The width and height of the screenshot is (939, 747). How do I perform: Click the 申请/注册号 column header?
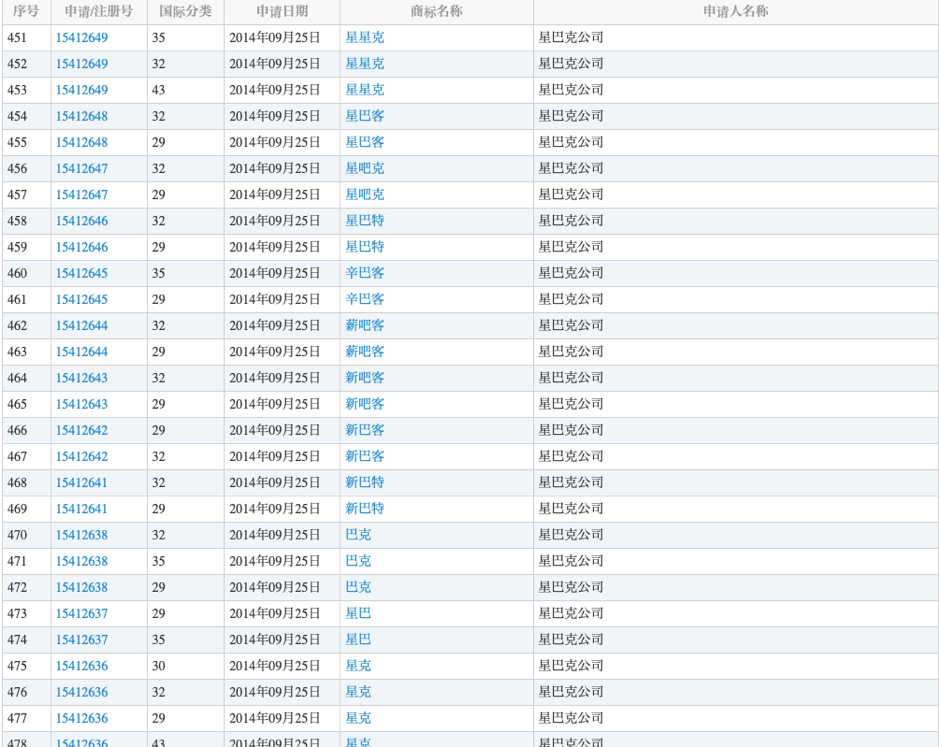[x=98, y=11]
